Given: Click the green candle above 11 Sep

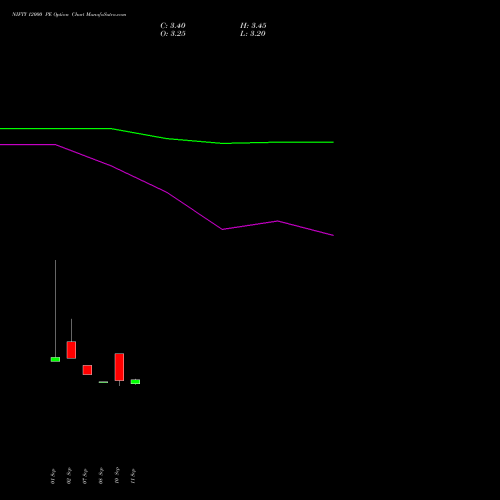Looking at the screenshot, I should point(135,382).
